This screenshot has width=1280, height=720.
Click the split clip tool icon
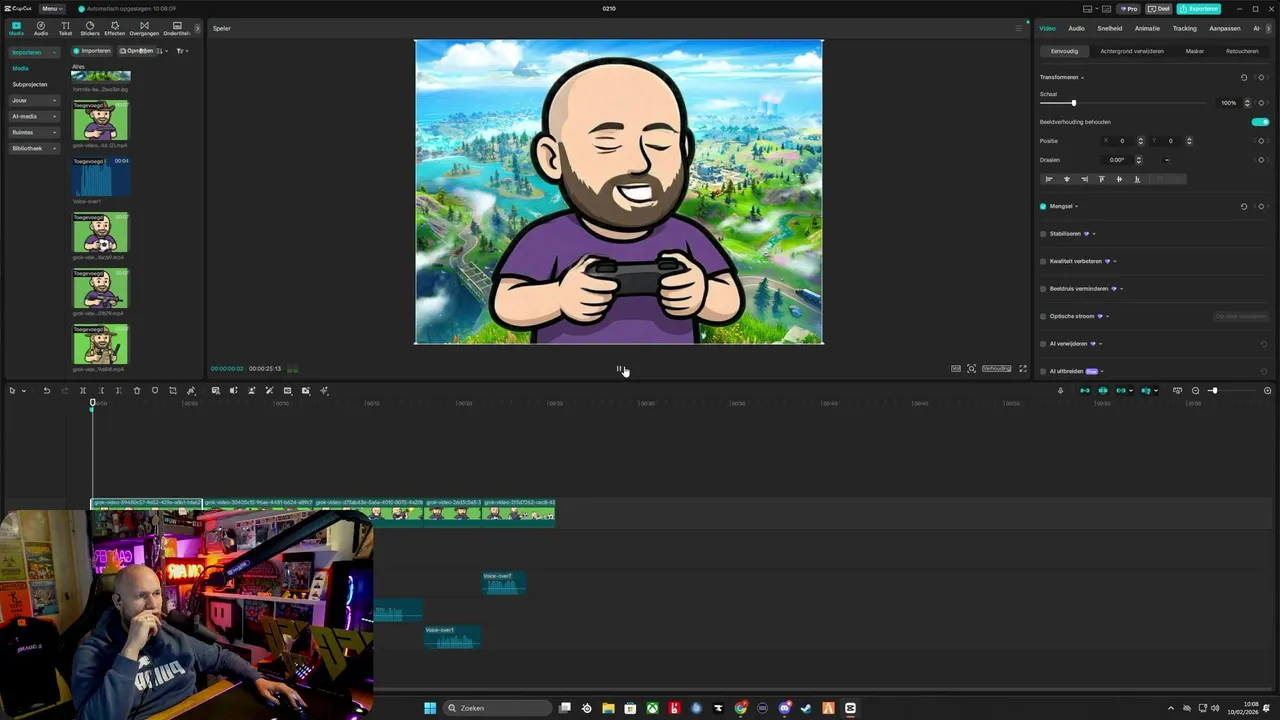83,390
